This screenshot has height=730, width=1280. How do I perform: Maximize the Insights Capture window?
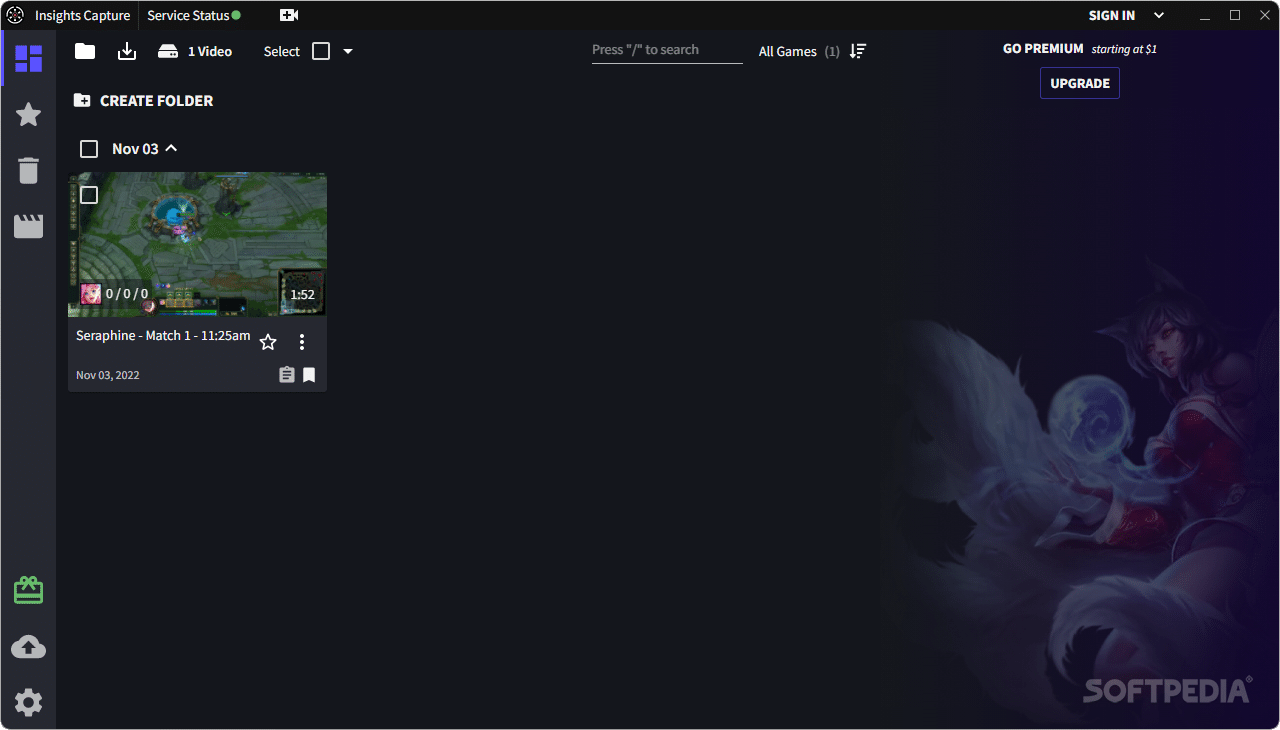pyautogui.click(x=1235, y=15)
